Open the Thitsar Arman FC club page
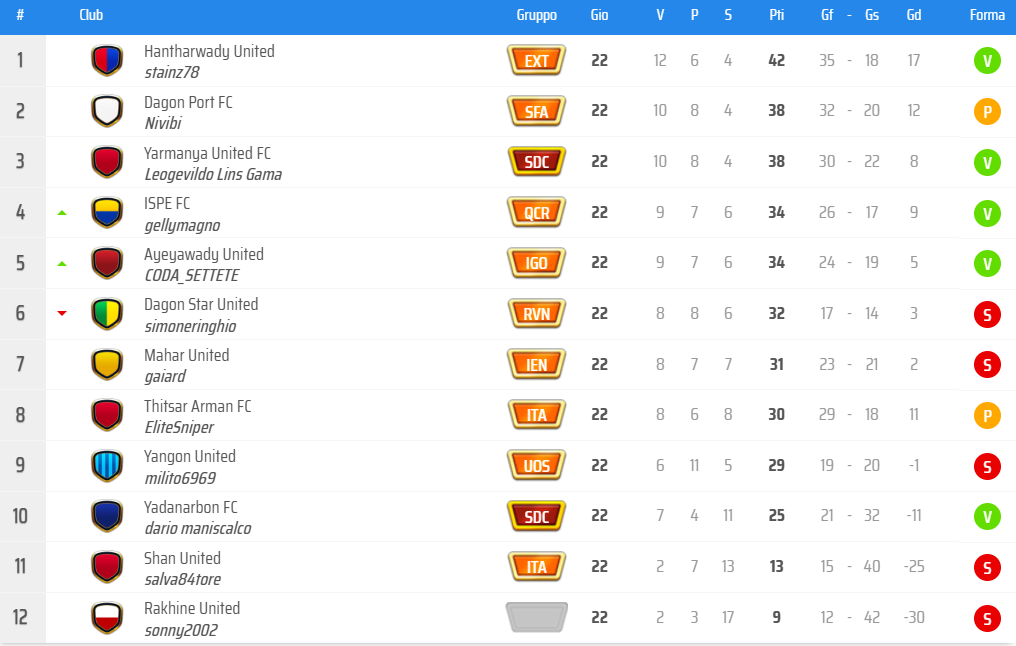This screenshot has width=1016, height=646. [197, 406]
